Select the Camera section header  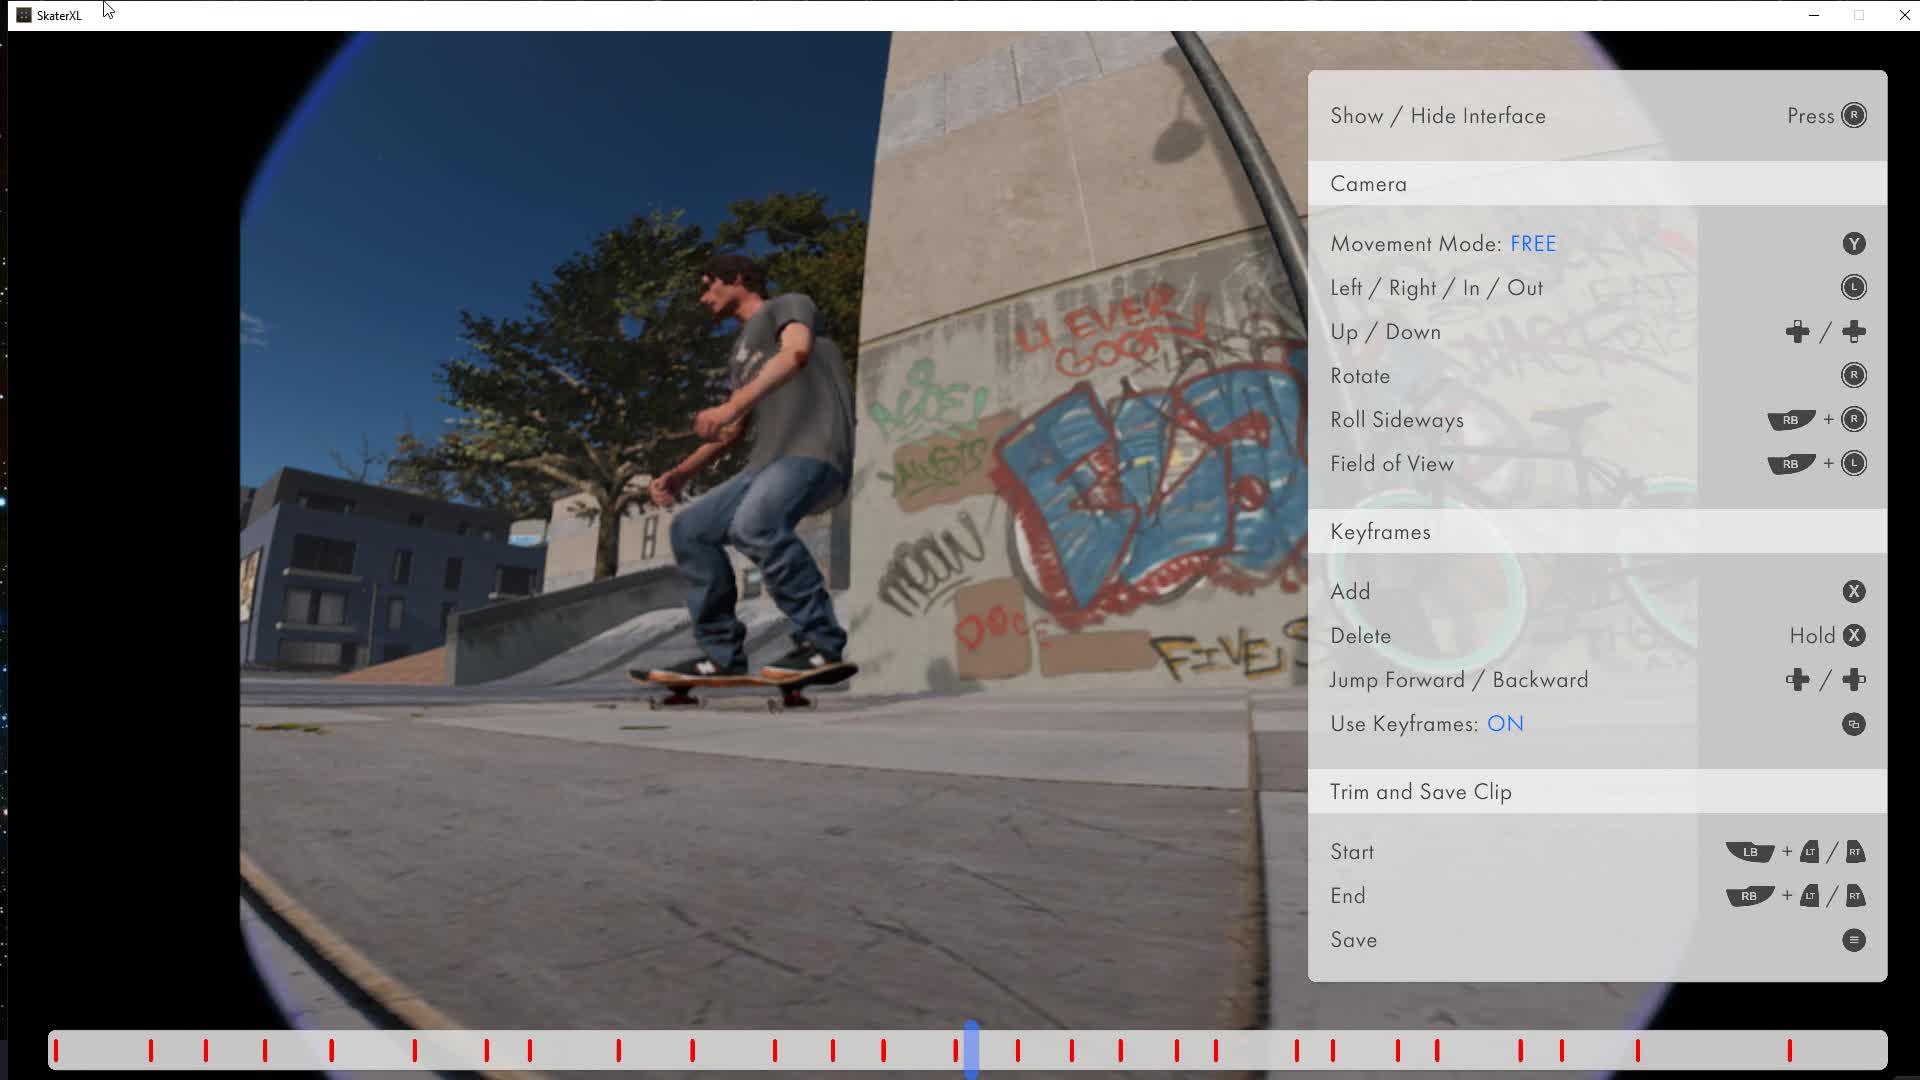click(x=1597, y=184)
